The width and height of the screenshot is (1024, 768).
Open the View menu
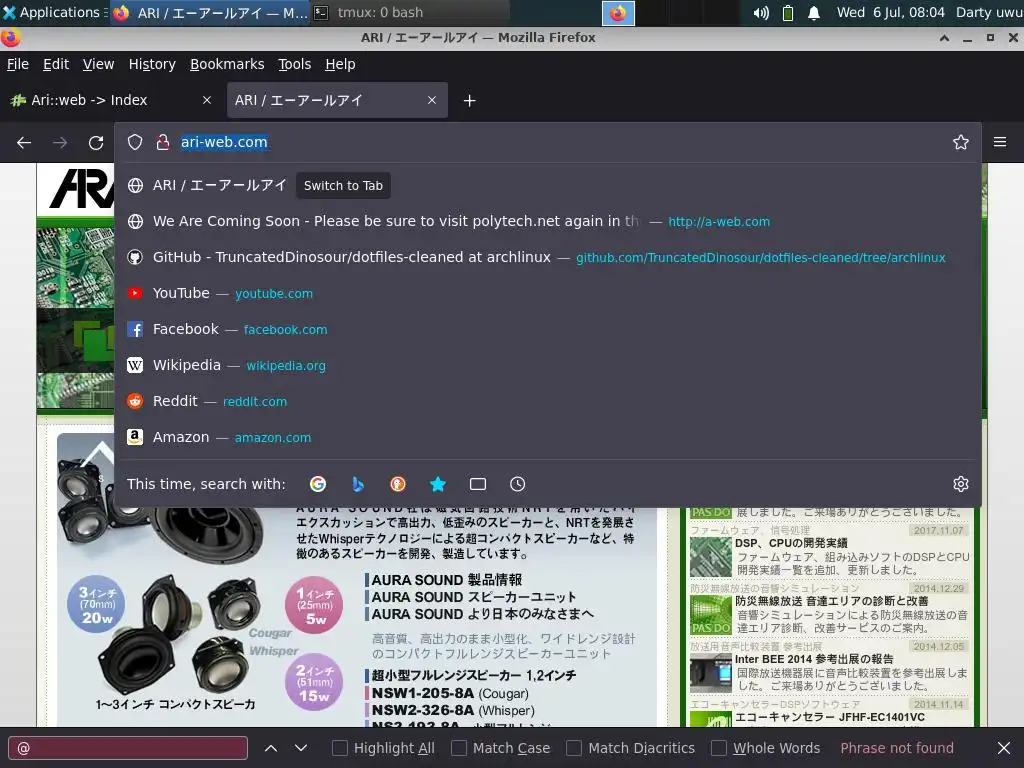[98, 64]
